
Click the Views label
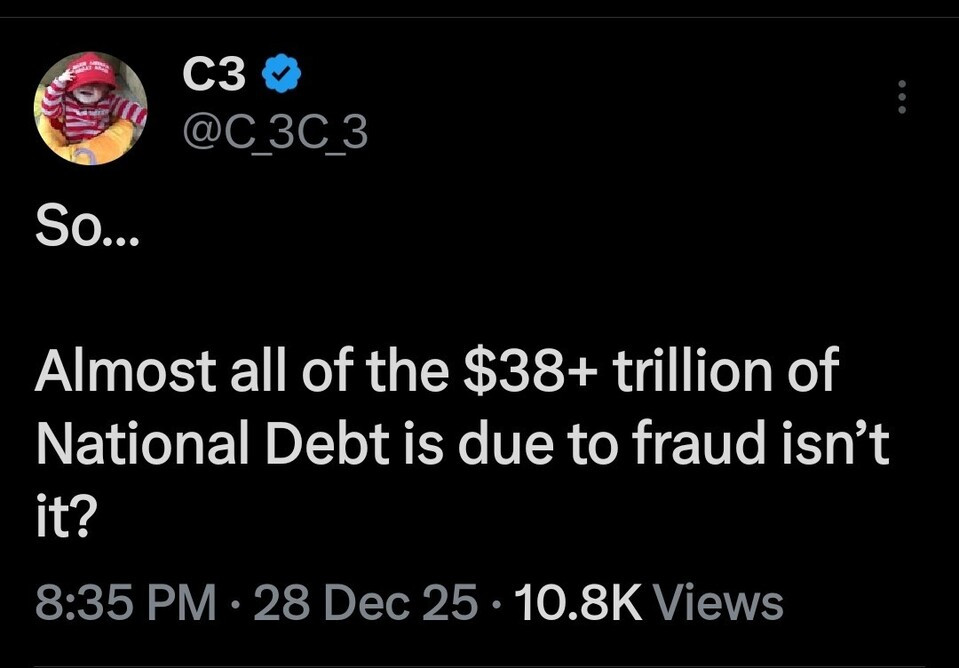coord(717,603)
